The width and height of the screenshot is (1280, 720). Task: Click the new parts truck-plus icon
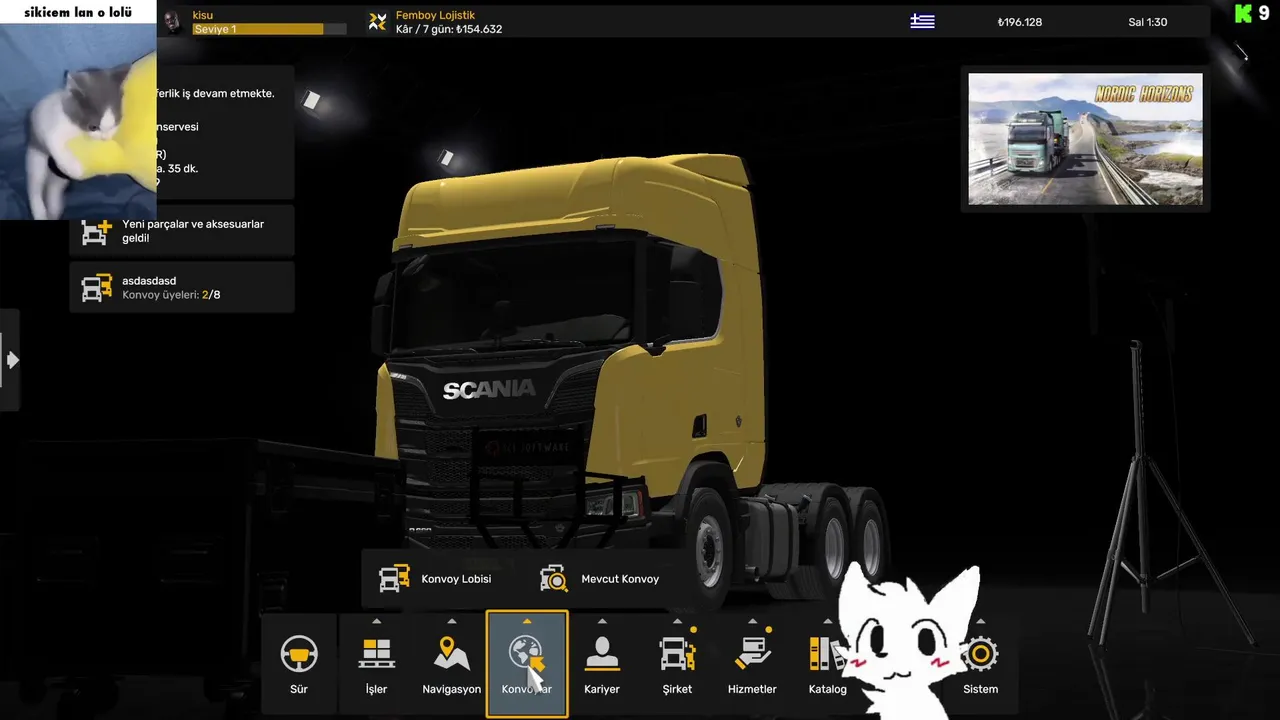tap(96, 232)
